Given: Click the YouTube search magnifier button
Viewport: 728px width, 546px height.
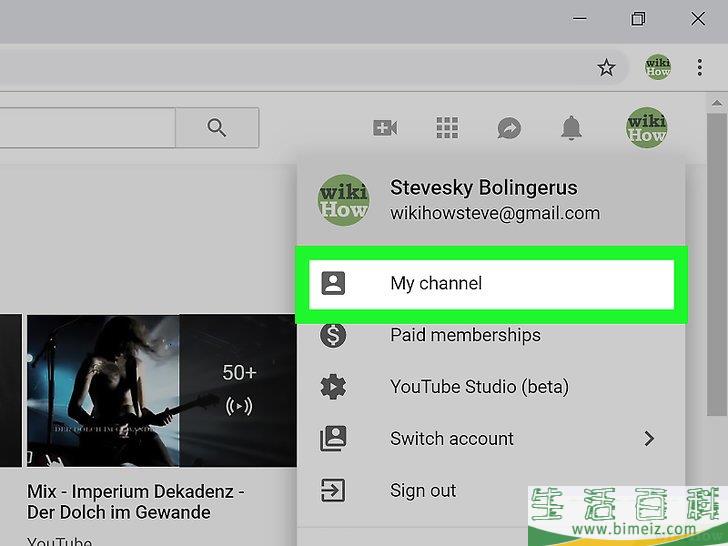Looking at the screenshot, I should click(x=217, y=128).
